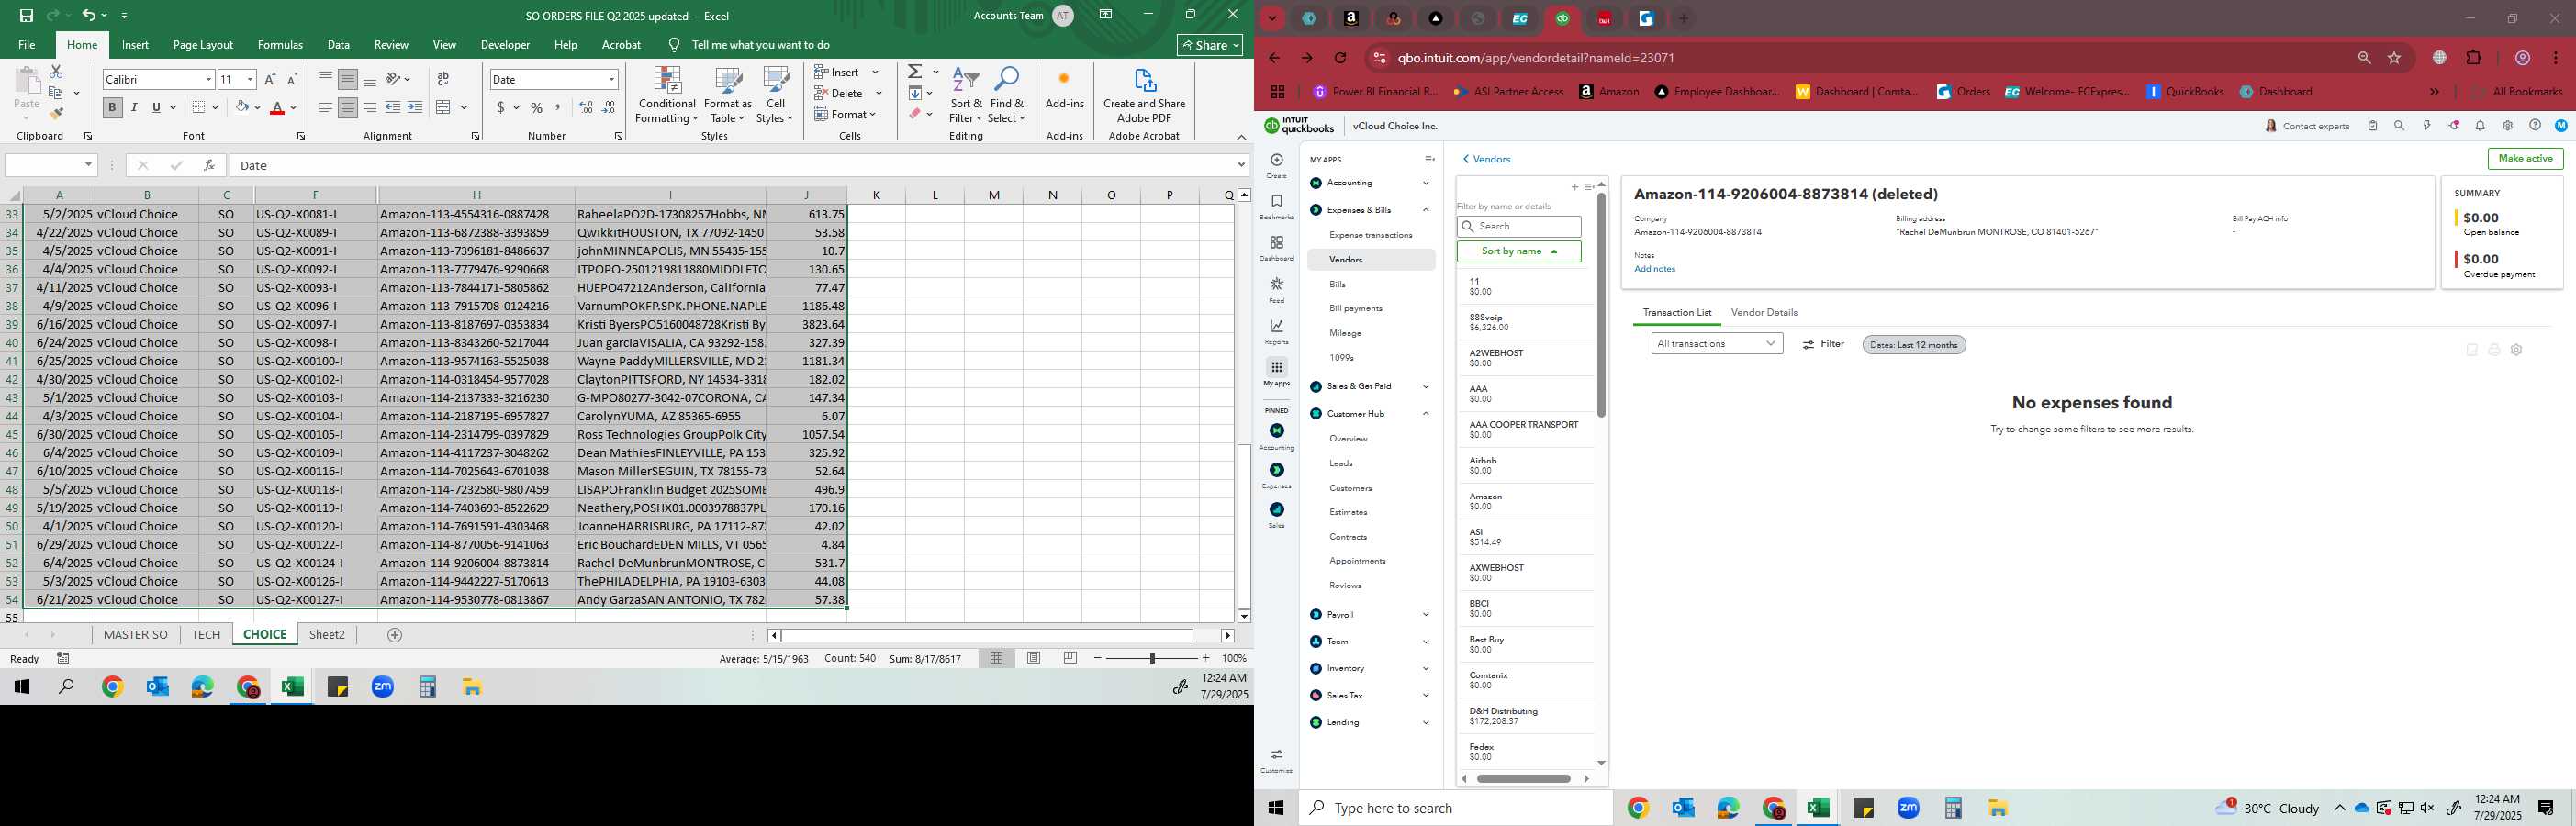Click the Fill Color bucket in Excel

(x=241, y=107)
